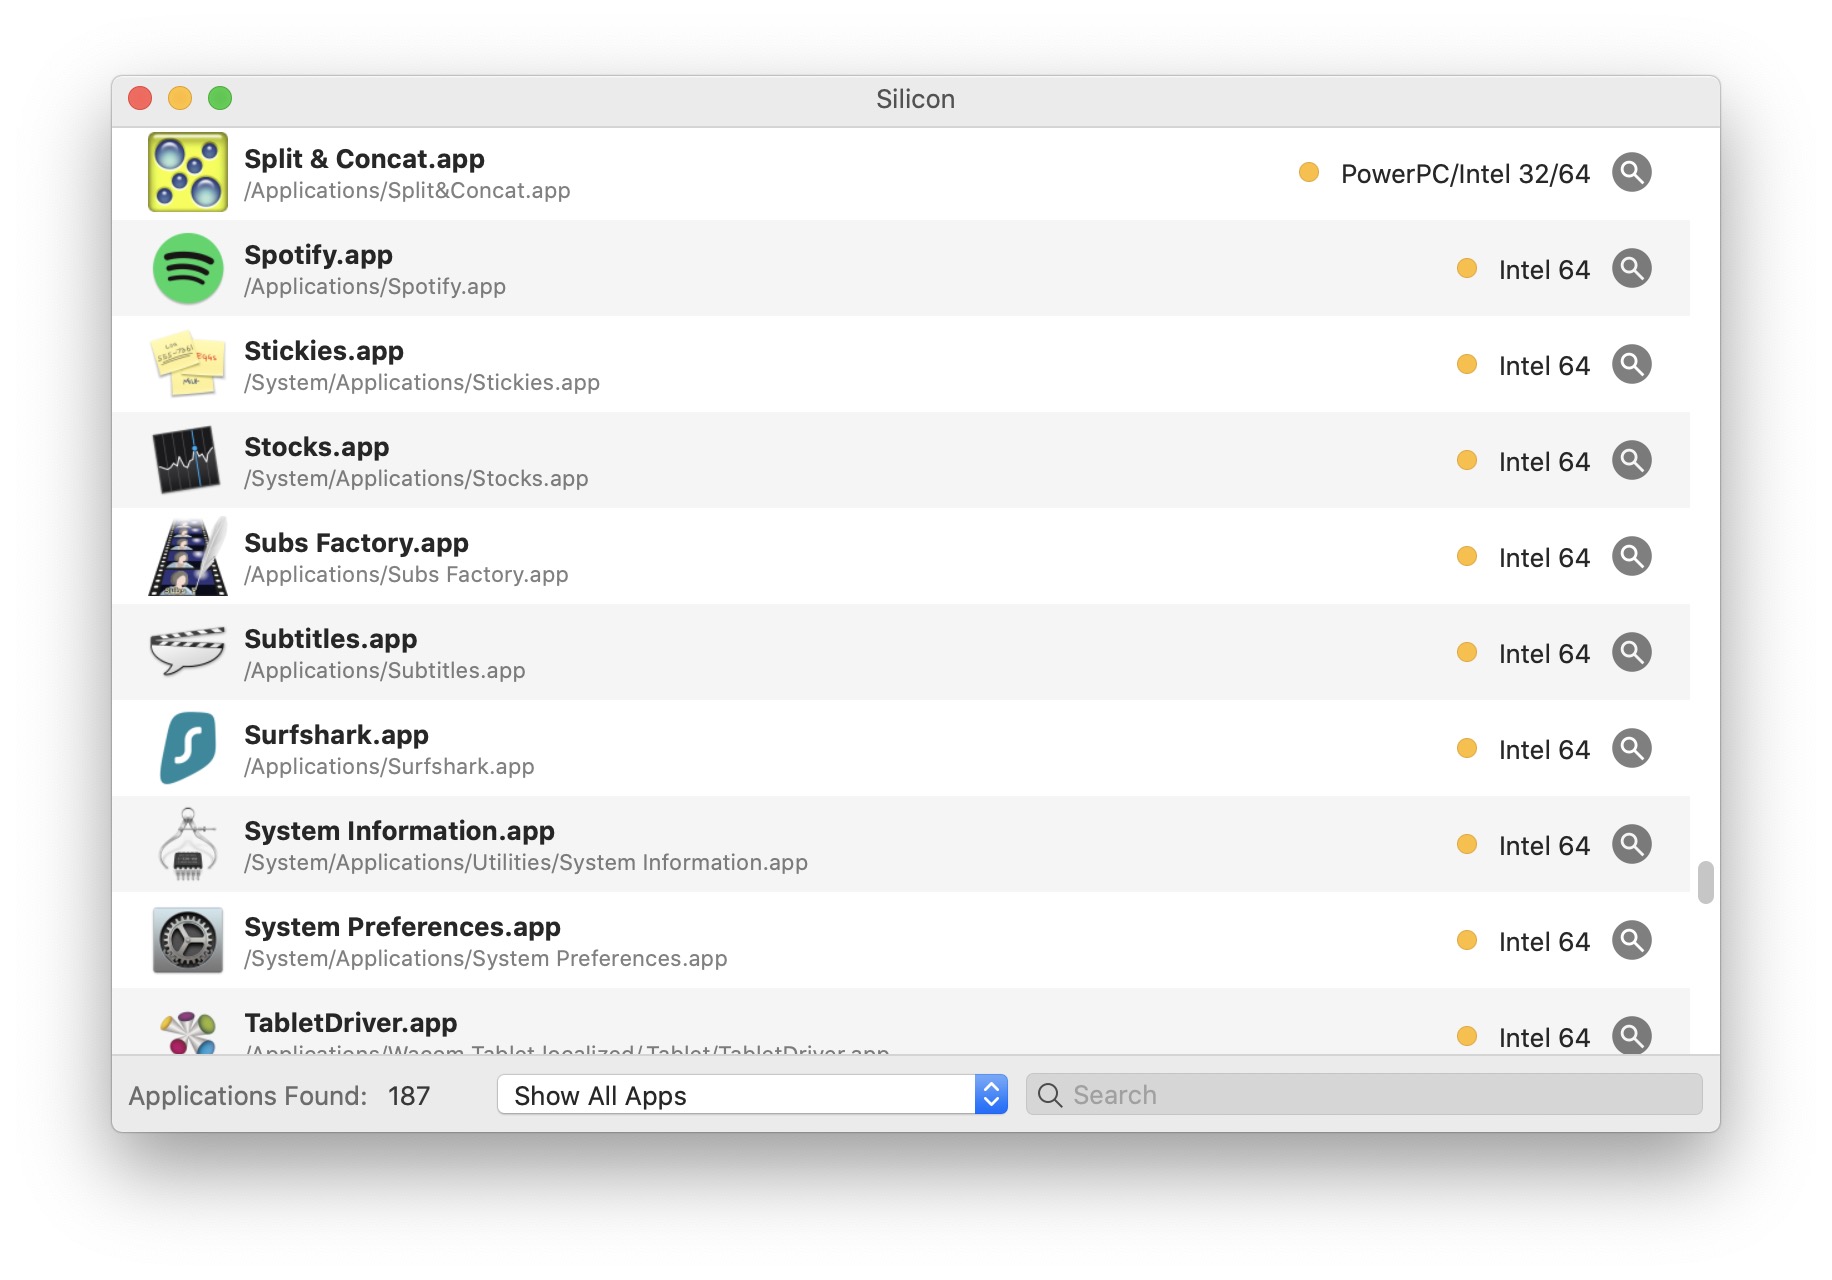Click the Intel 64 label for Stocks
Screen dimensions: 1832x1280
click(1544, 462)
